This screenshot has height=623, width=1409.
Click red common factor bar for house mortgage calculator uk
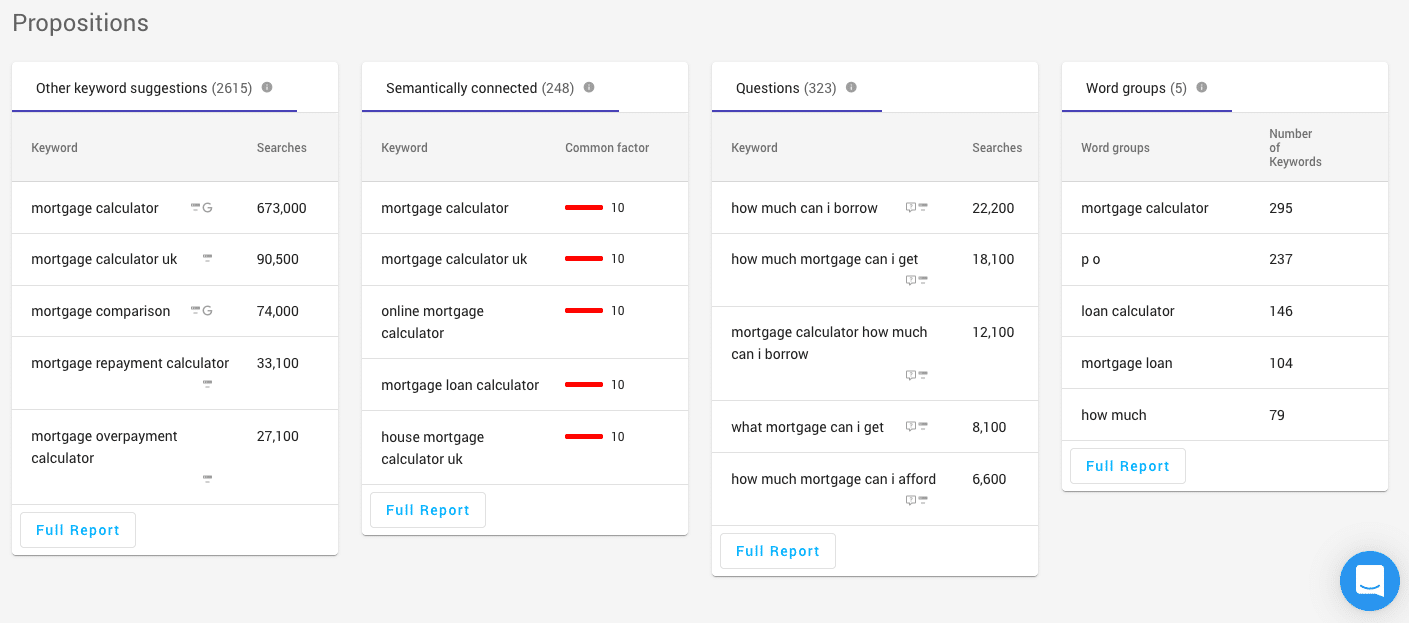pyautogui.click(x=584, y=437)
